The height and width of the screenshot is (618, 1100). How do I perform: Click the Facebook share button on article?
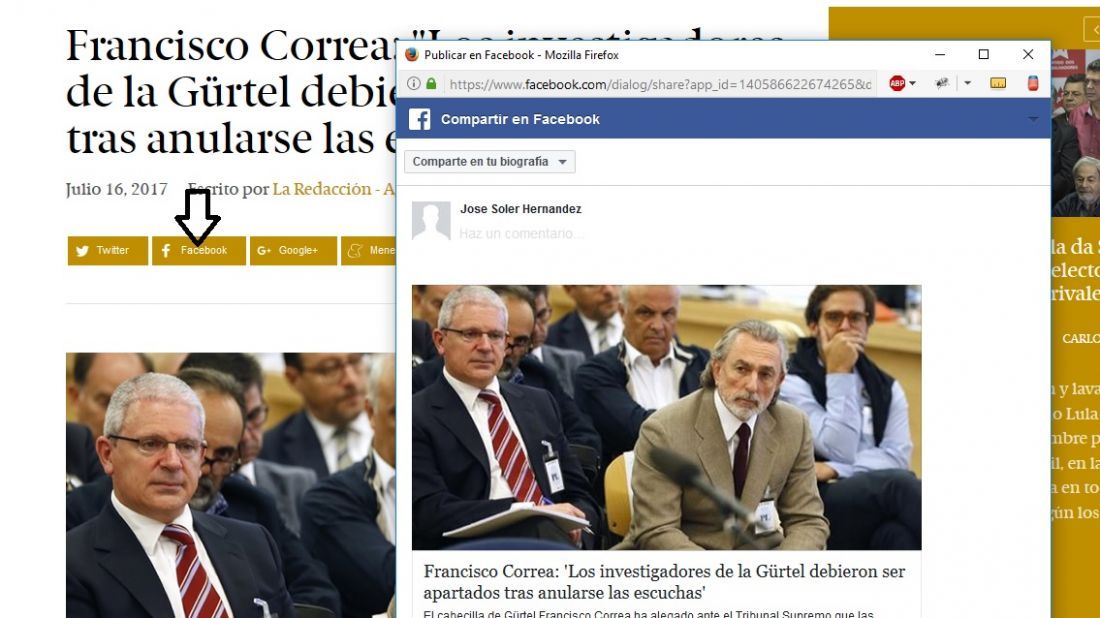(199, 250)
